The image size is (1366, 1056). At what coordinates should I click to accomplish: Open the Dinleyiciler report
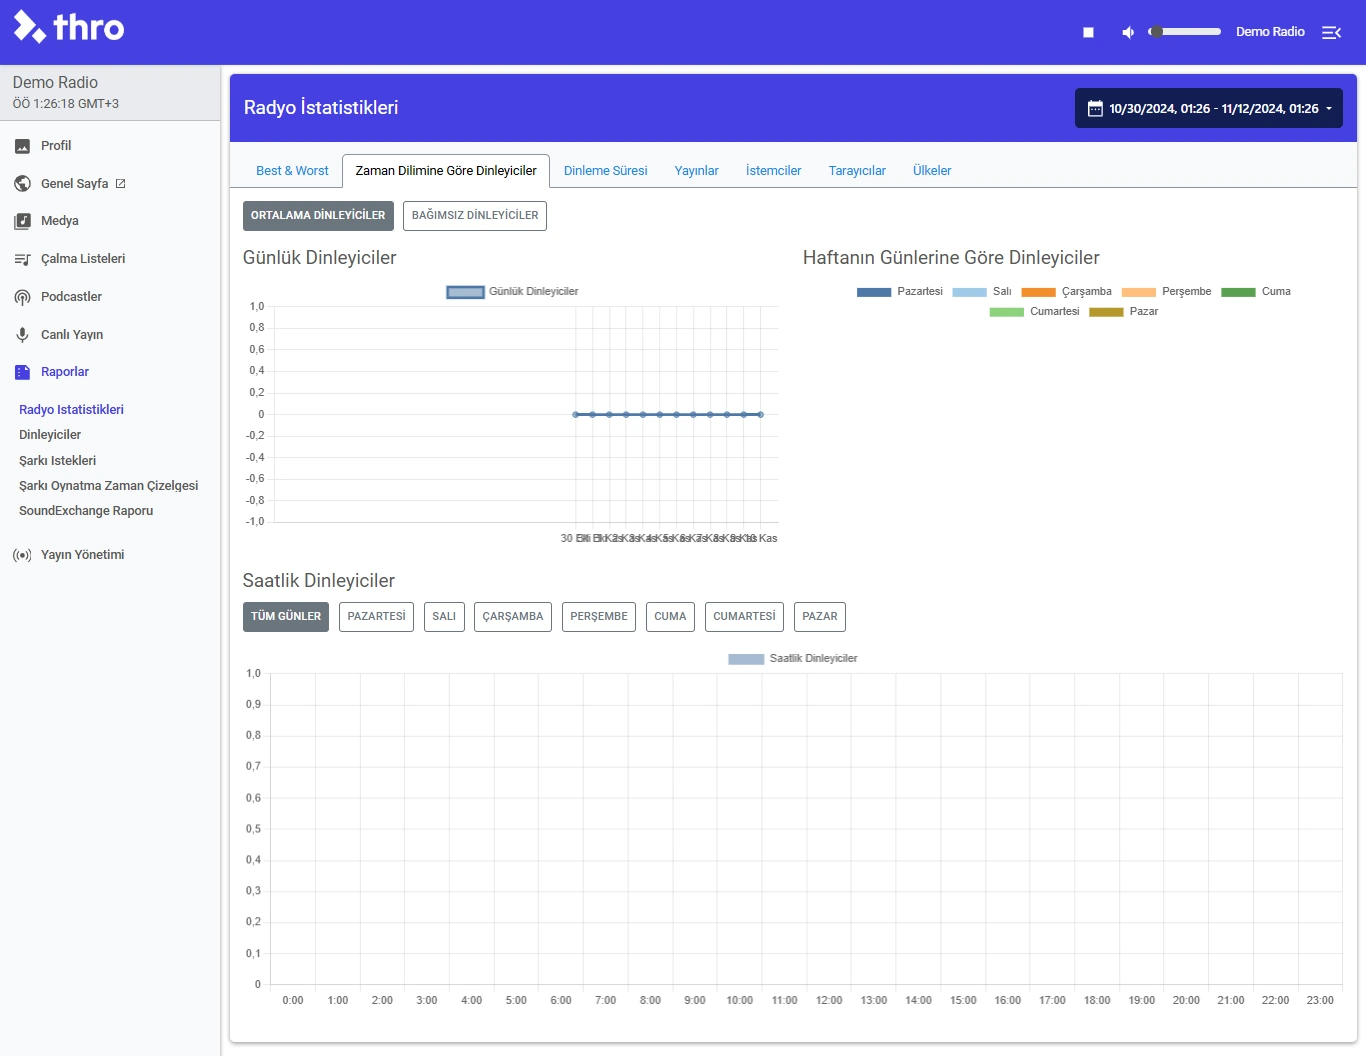click(50, 435)
